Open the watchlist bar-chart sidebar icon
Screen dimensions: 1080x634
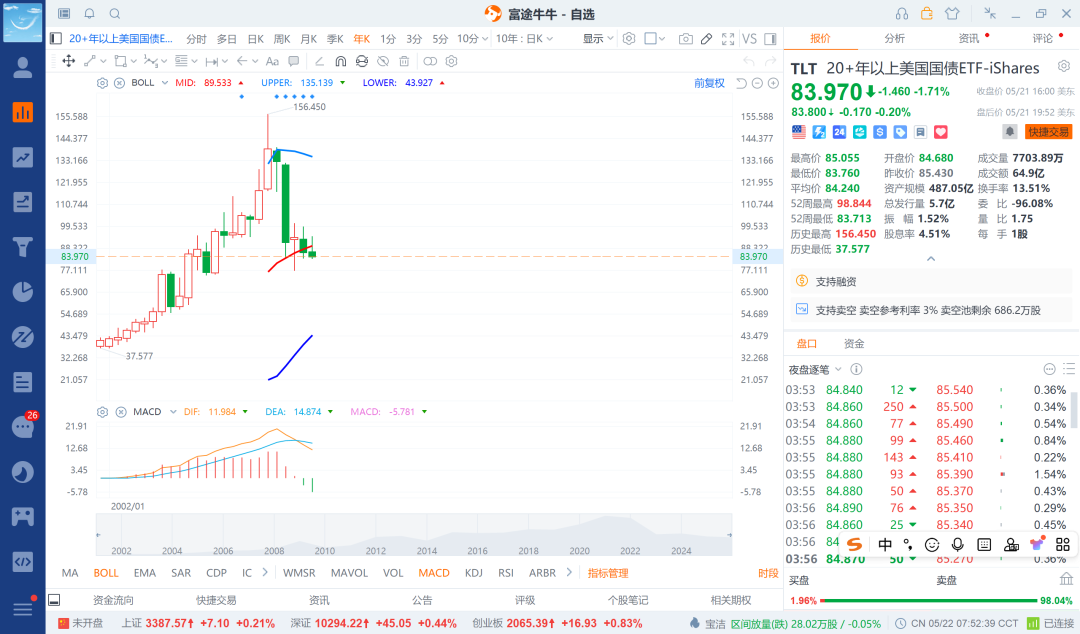23,112
